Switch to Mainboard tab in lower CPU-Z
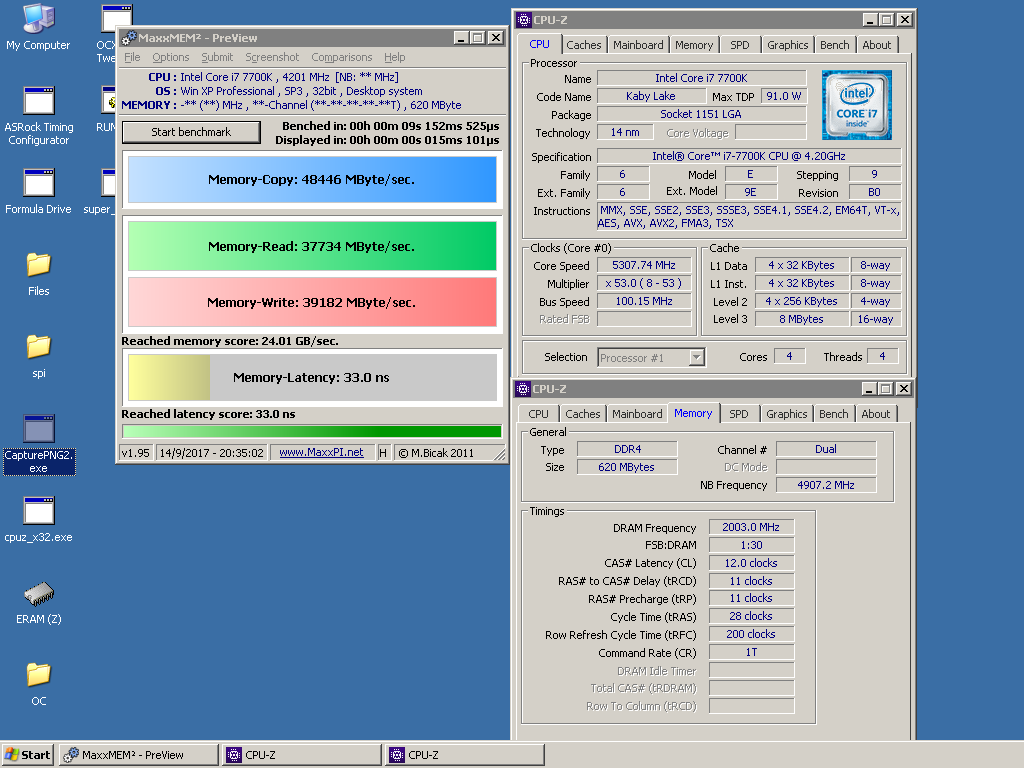1024x768 pixels. pos(637,414)
